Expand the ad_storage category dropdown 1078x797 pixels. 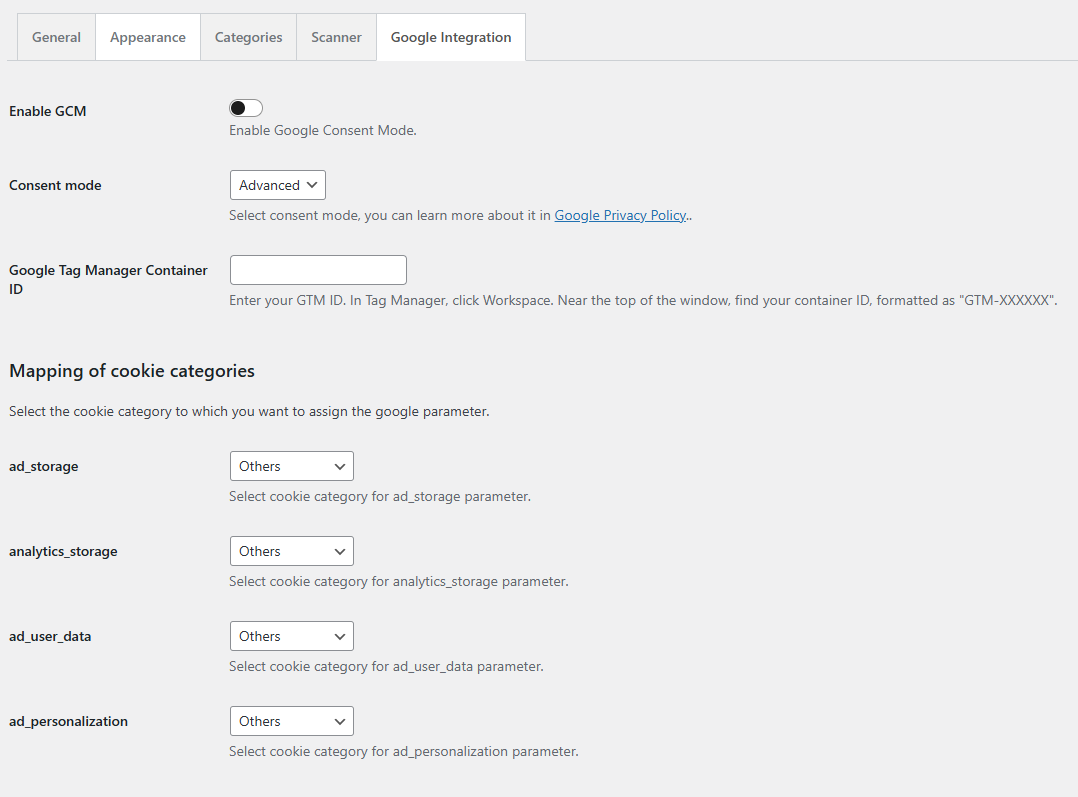click(291, 465)
